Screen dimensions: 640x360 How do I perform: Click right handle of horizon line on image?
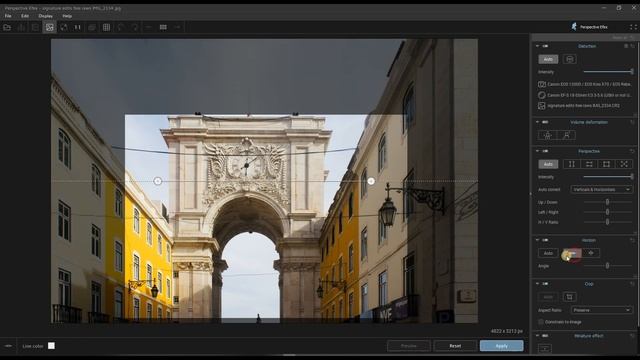tap(371, 181)
